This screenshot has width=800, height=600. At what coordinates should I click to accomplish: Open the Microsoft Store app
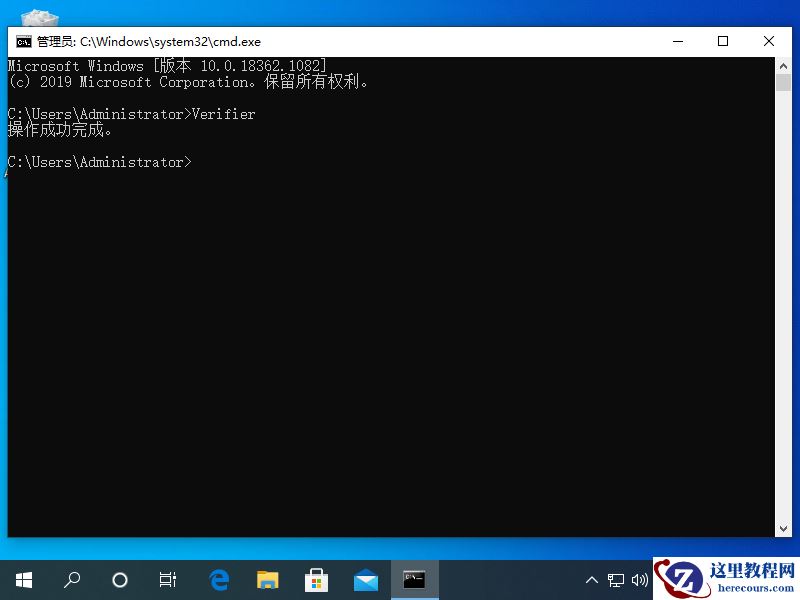[316, 580]
